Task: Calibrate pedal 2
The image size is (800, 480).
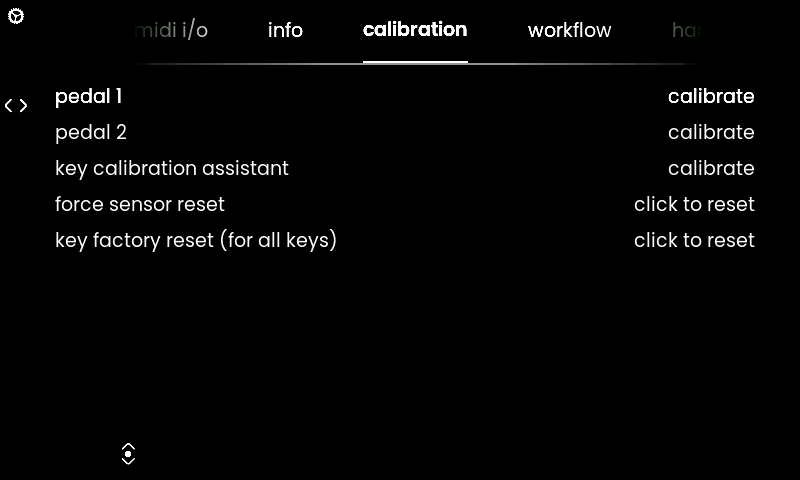Action: (711, 132)
